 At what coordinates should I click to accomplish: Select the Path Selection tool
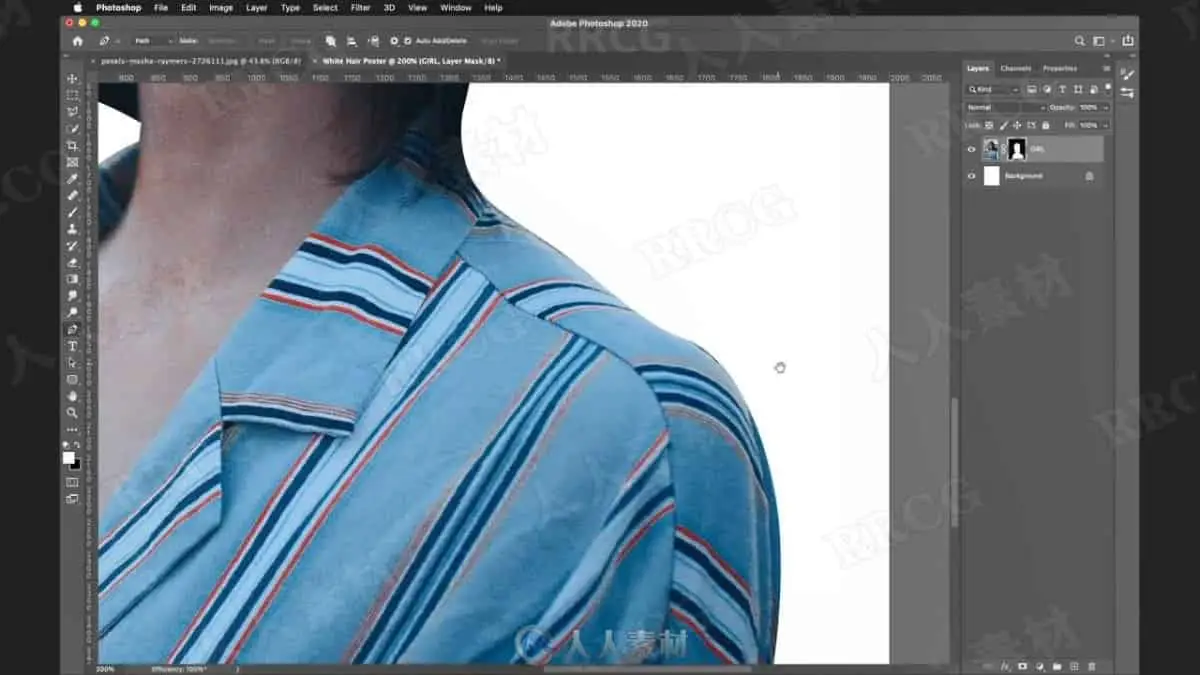point(72,362)
